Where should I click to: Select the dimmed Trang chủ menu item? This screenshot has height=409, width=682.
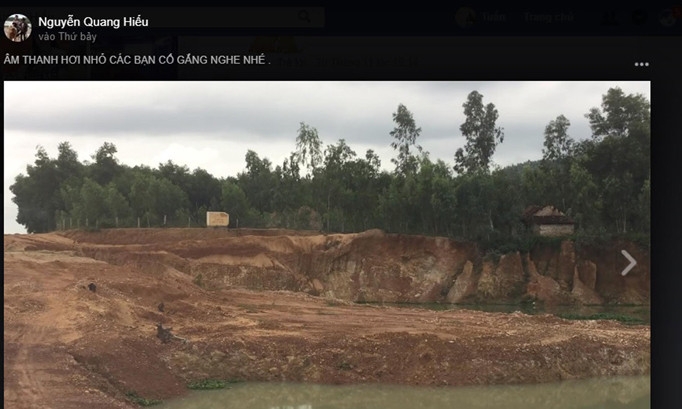(x=549, y=17)
